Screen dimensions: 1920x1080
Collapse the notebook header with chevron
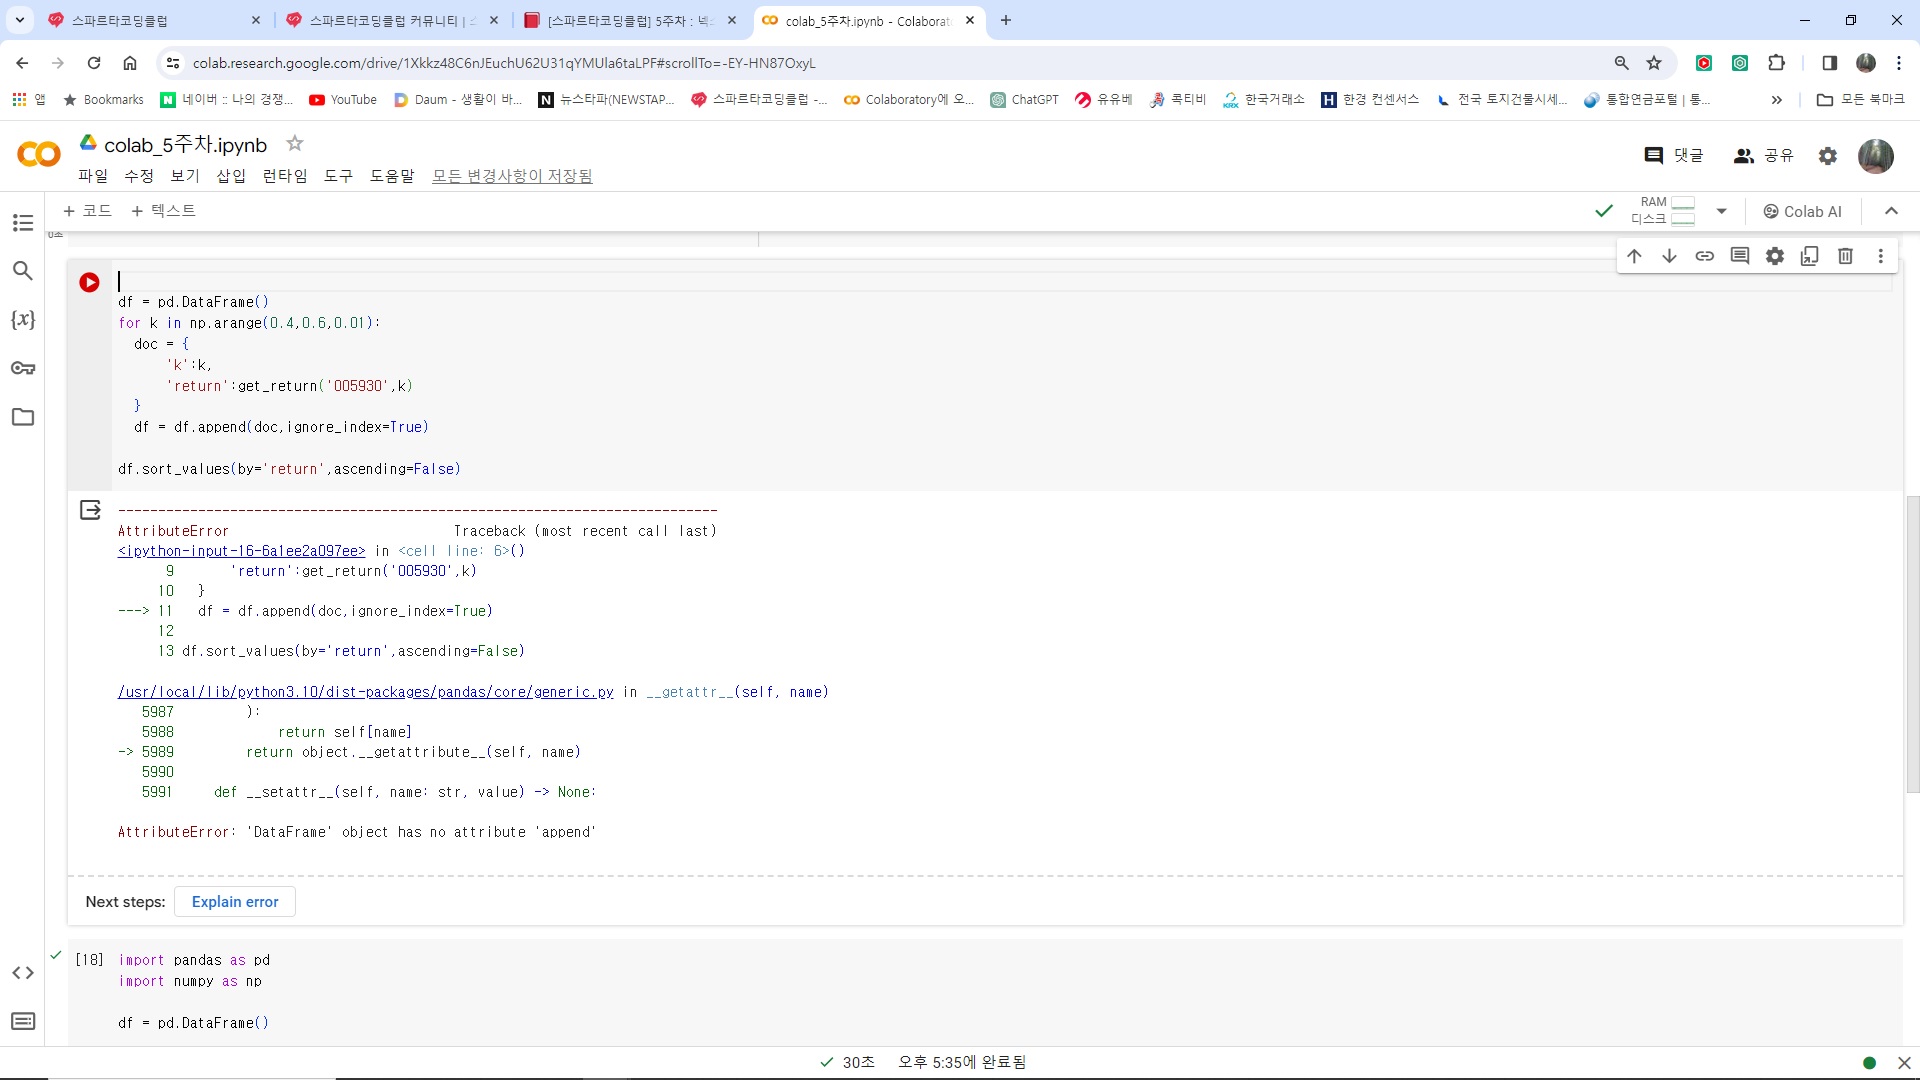1891,211
